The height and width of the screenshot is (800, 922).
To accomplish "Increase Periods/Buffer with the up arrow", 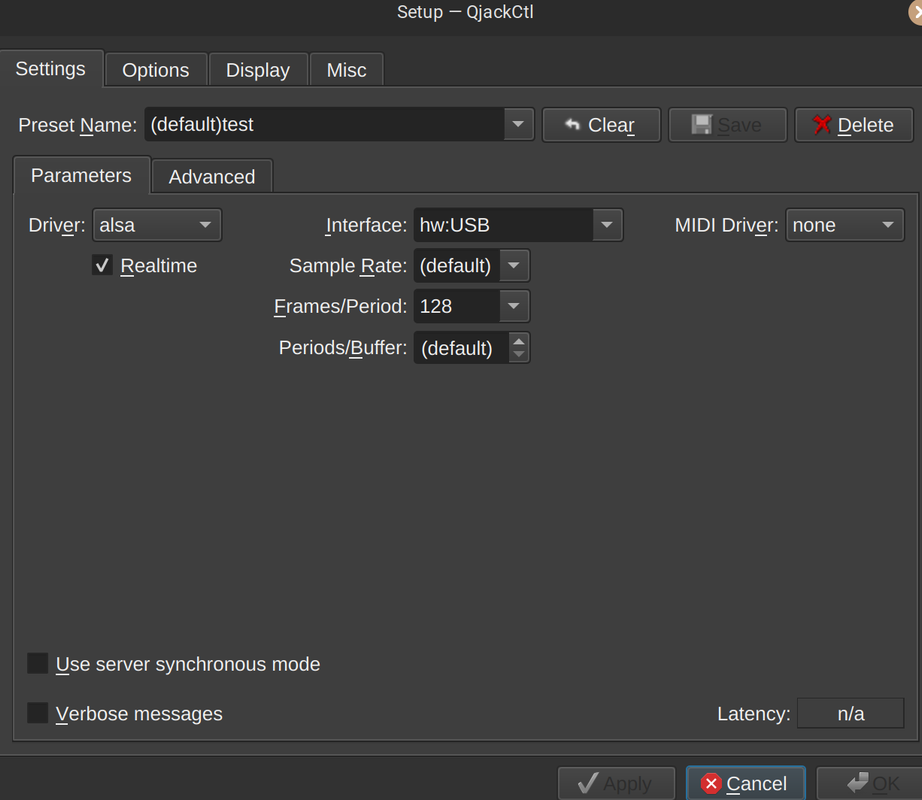I will [519, 341].
